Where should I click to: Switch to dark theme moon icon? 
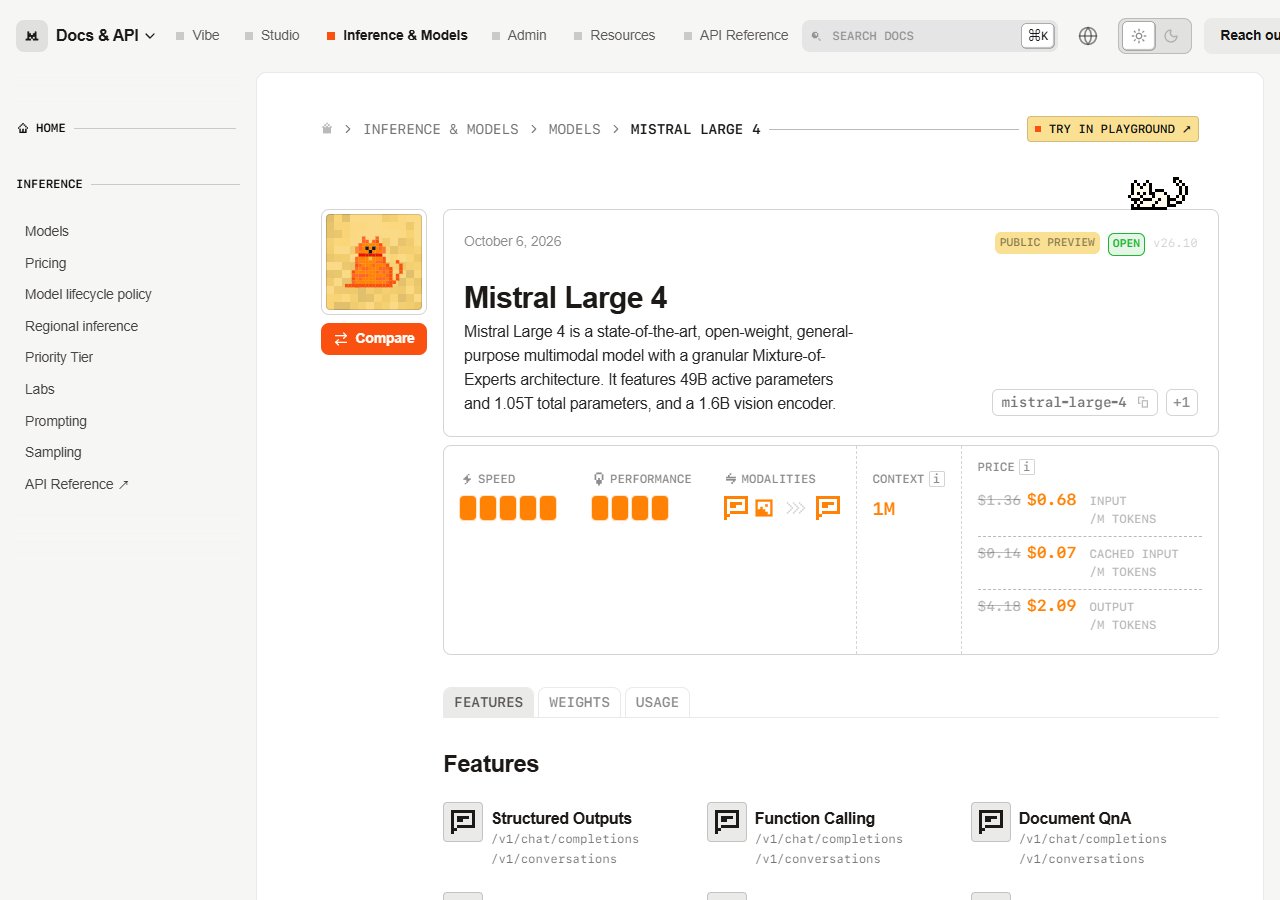pyautogui.click(x=1171, y=36)
